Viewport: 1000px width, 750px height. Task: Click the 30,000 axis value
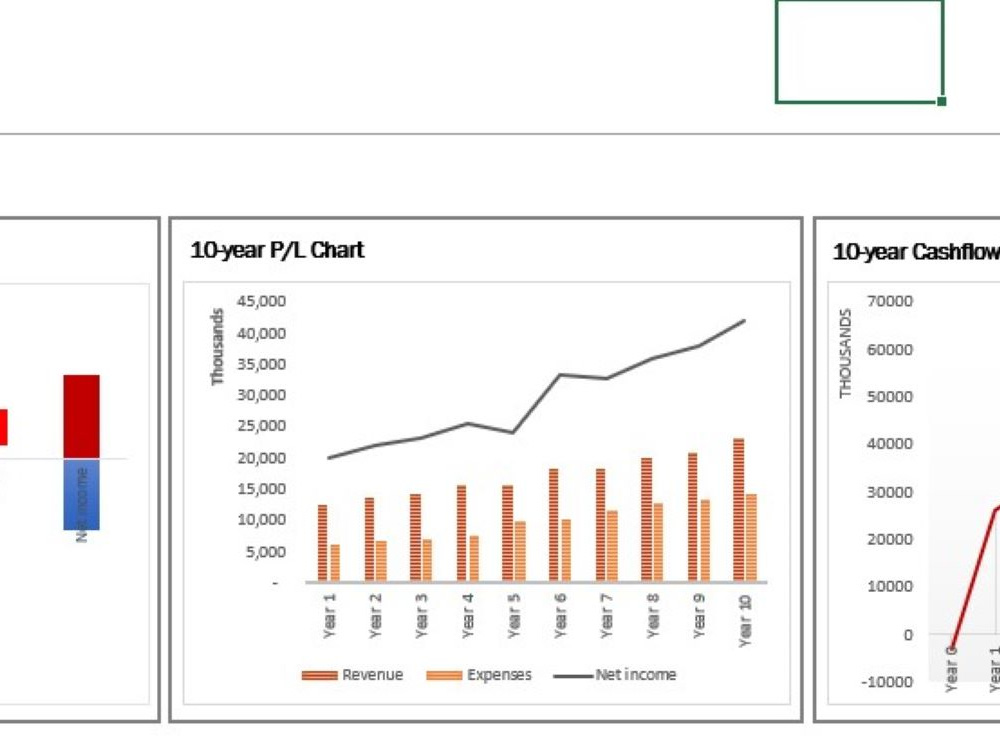[x=261, y=395]
